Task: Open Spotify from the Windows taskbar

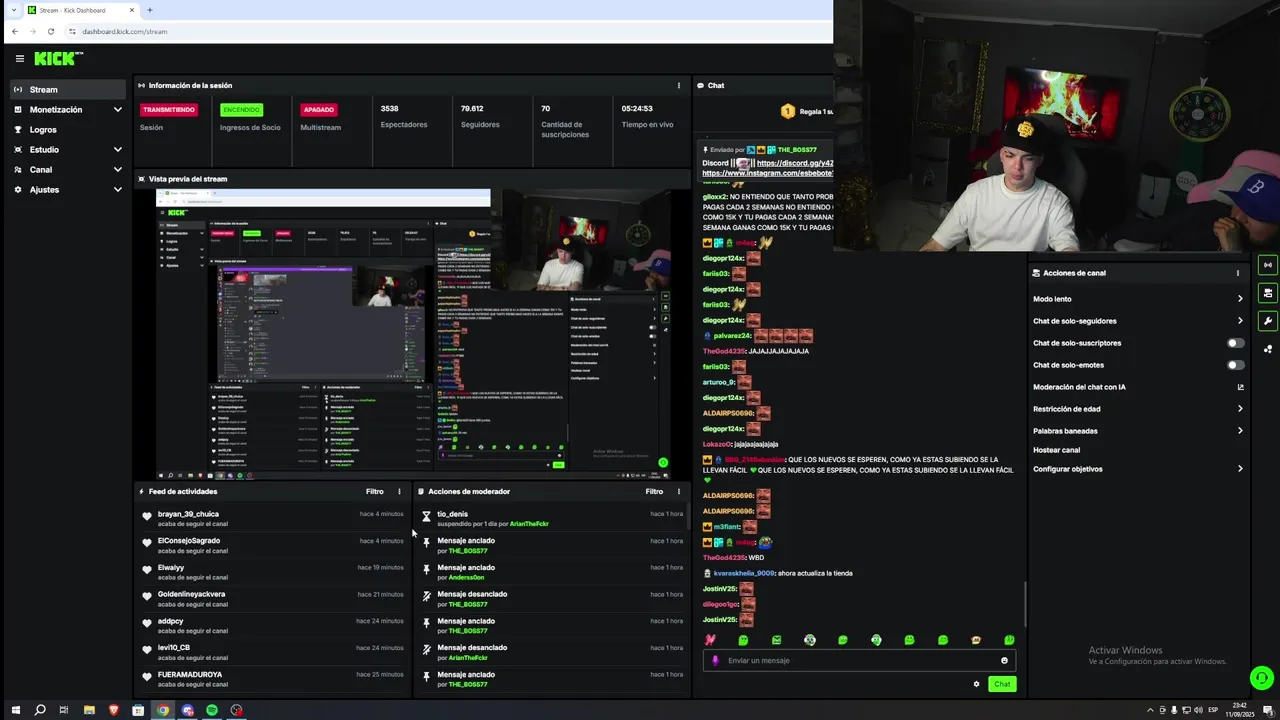Action: click(212, 710)
